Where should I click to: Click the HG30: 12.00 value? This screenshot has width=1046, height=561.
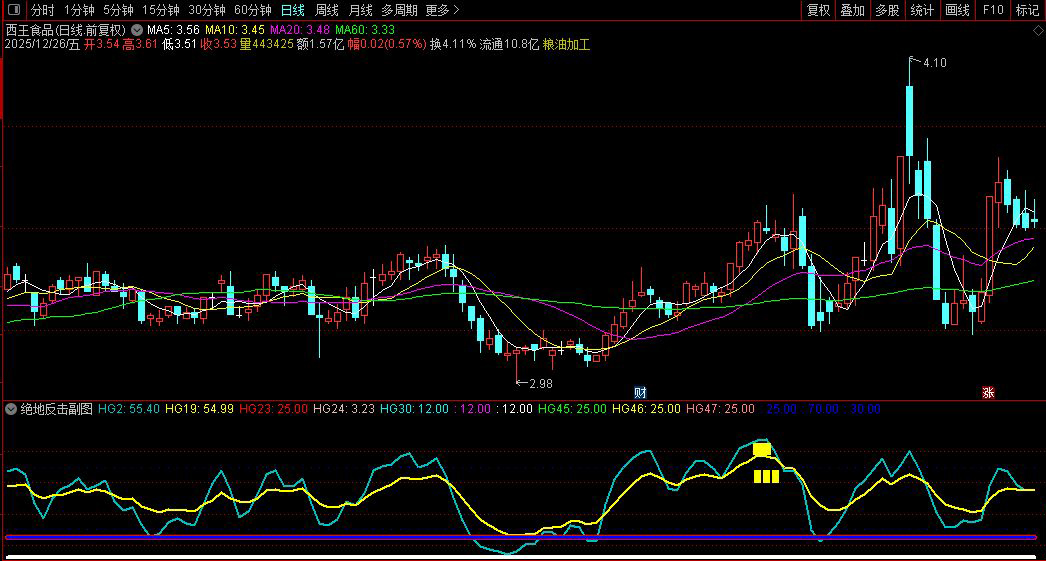point(413,409)
